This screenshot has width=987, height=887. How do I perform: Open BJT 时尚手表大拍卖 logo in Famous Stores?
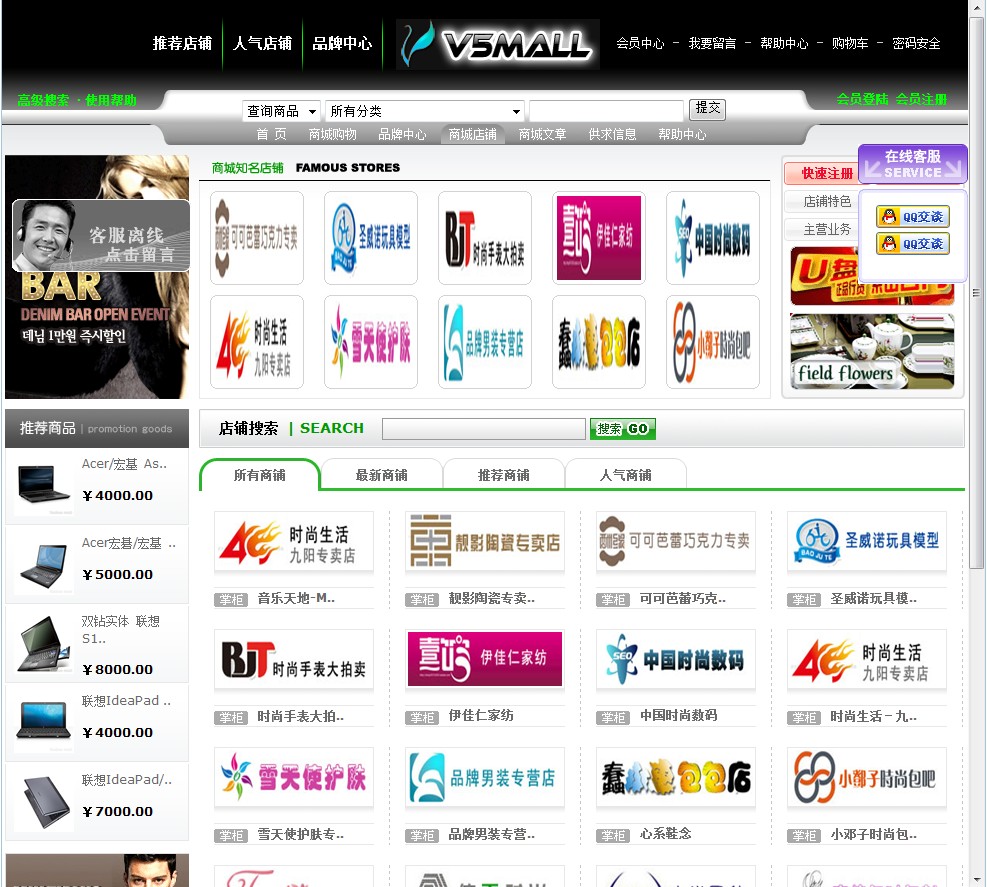pyautogui.click(x=485, y=238)
